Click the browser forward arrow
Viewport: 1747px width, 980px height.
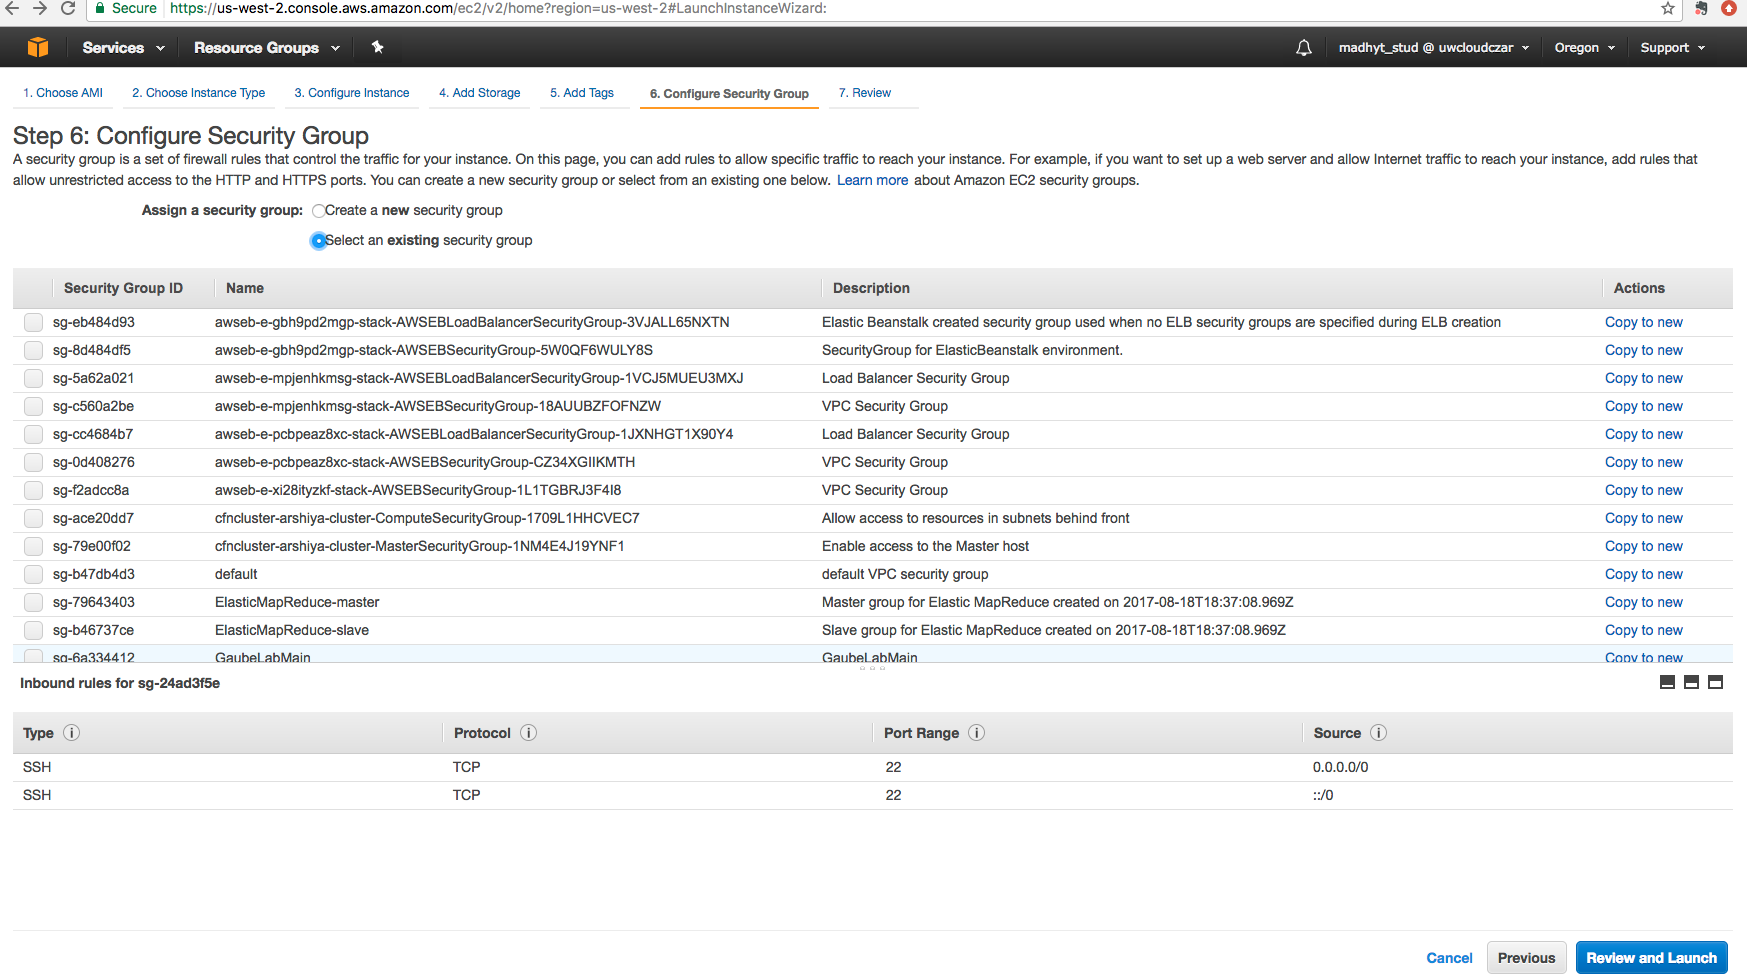coord(39,8)
